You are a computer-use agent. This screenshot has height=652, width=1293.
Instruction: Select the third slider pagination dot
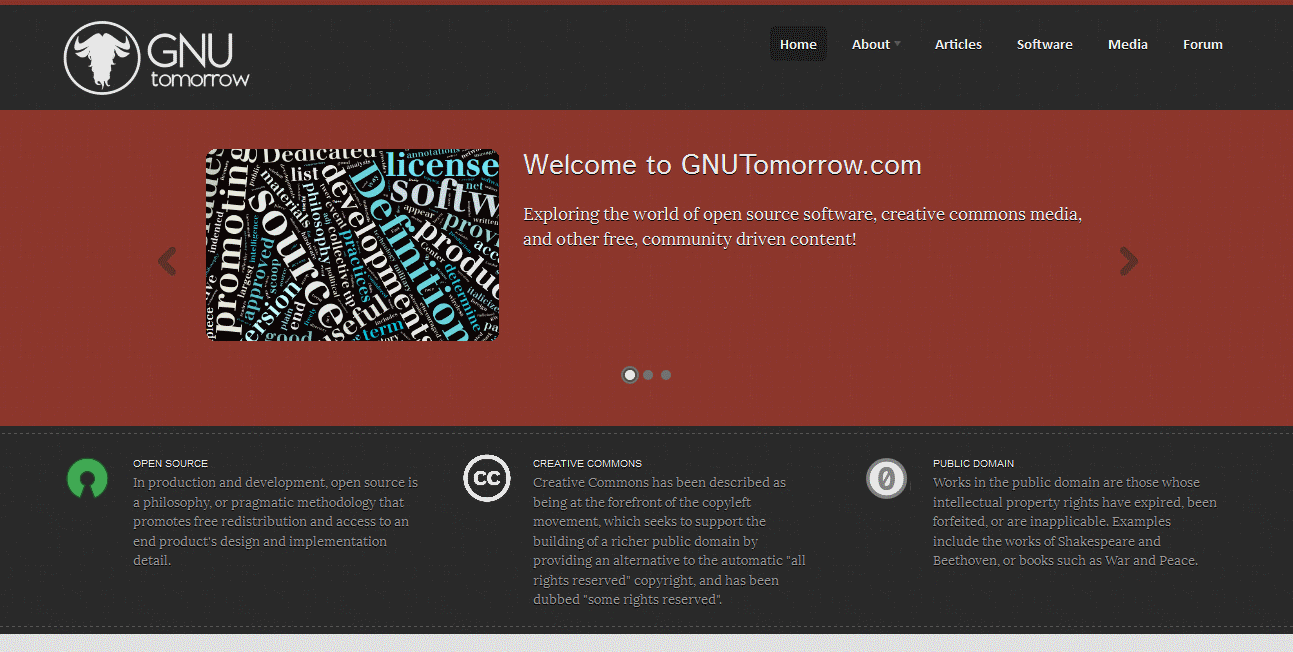point(666,375)
